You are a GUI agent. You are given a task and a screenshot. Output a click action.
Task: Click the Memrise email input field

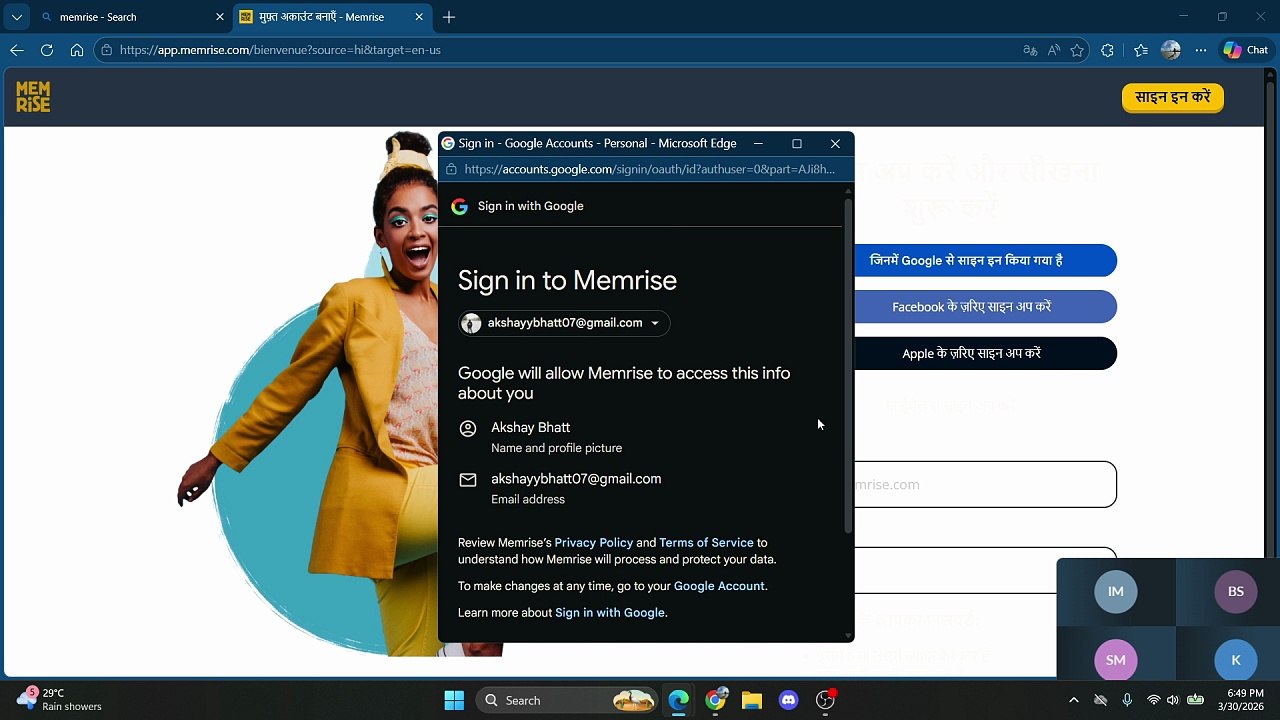click(985, 484)
